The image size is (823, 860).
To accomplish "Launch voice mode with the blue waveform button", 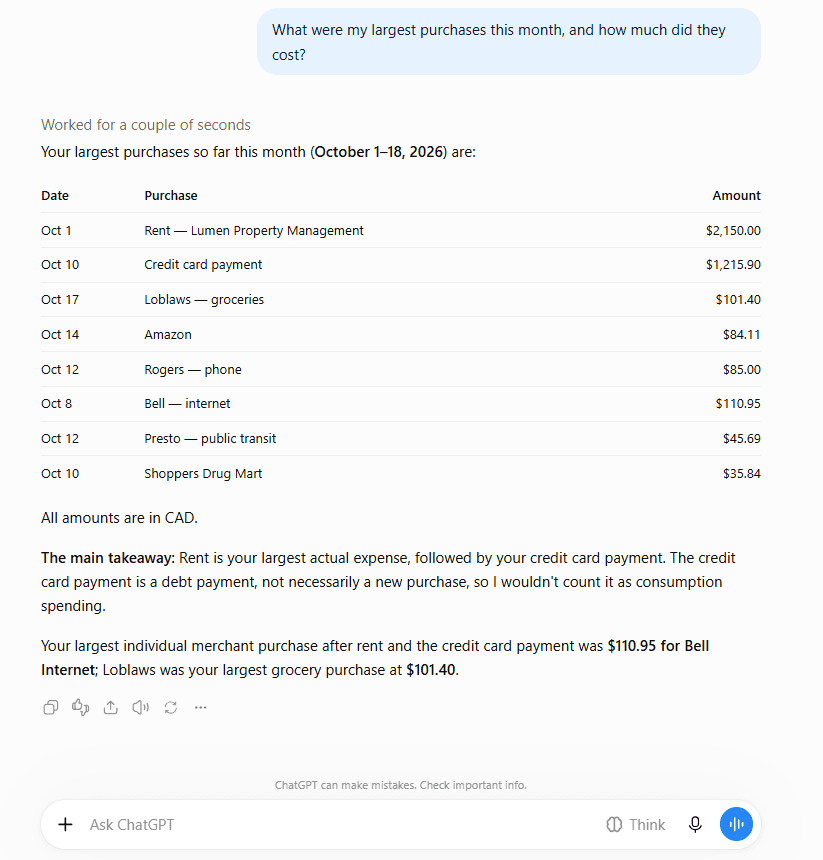I will [x=736, y=824].
